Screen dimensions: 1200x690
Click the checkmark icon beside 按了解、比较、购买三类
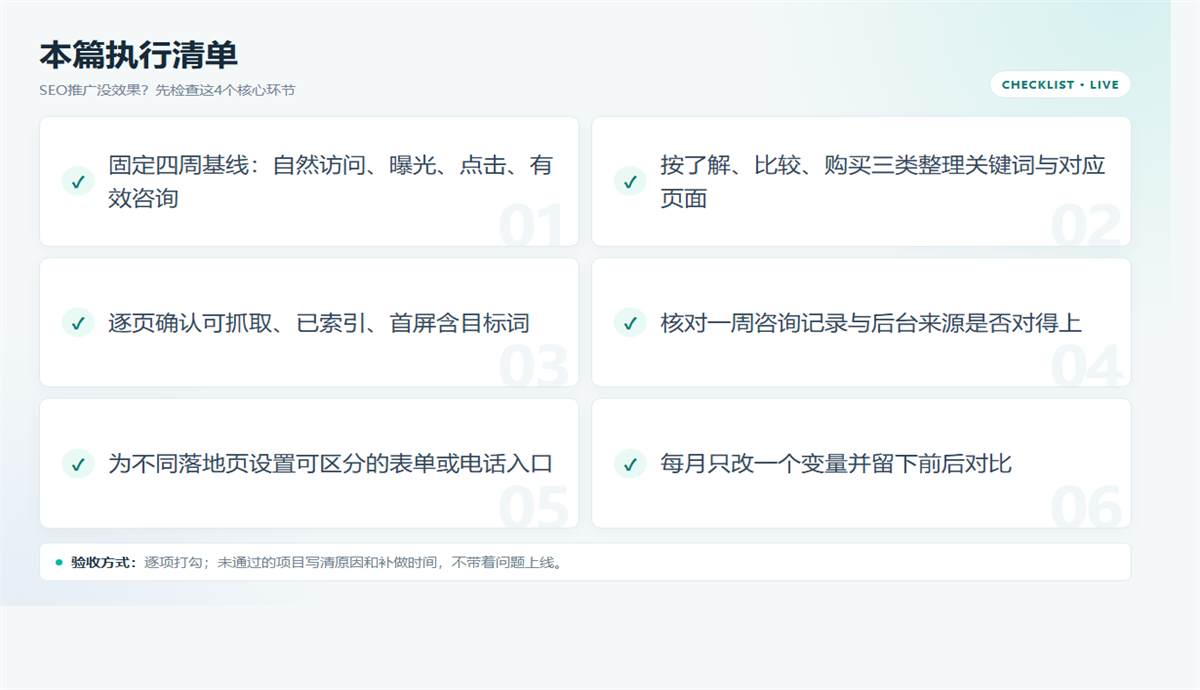630,181
